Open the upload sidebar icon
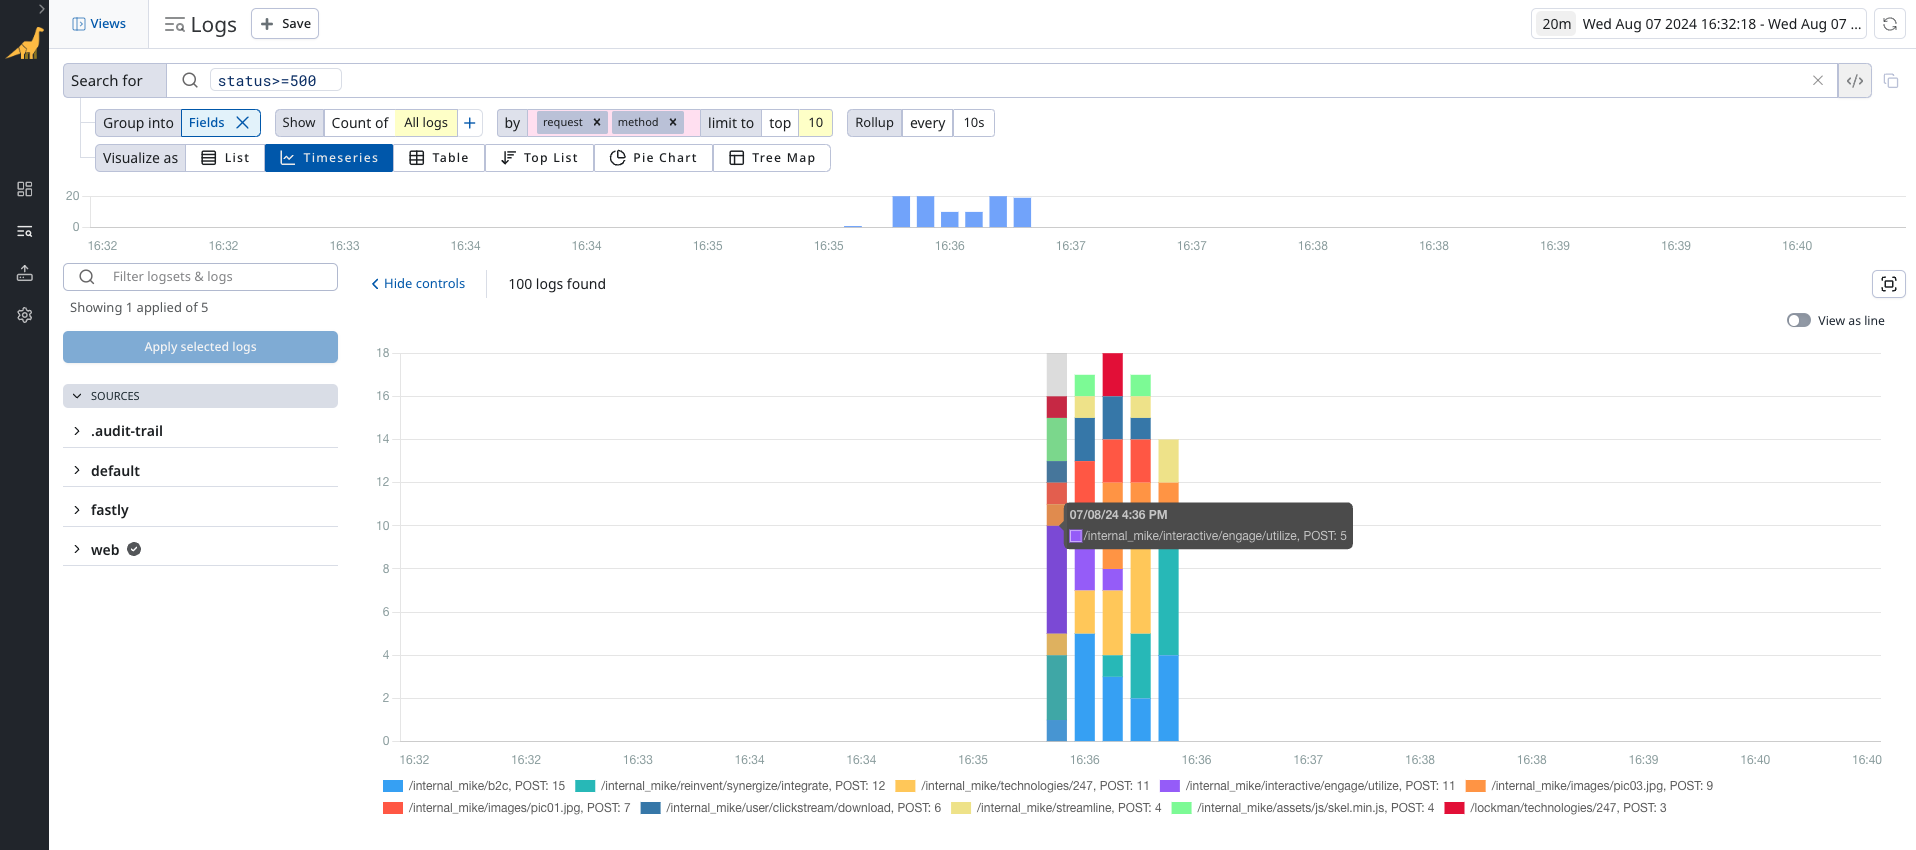This screenshot has width=1916, height=850. (x=25, y=273)
